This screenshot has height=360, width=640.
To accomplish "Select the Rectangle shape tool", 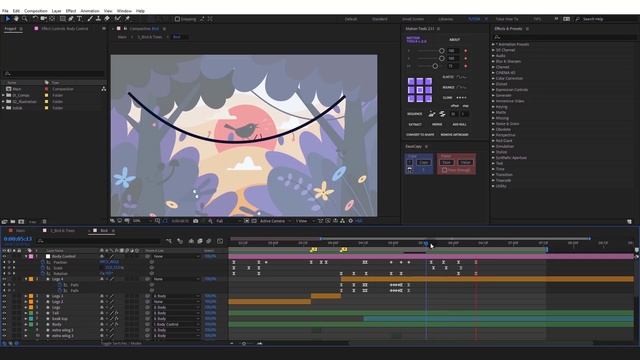I will pos(62,19).
